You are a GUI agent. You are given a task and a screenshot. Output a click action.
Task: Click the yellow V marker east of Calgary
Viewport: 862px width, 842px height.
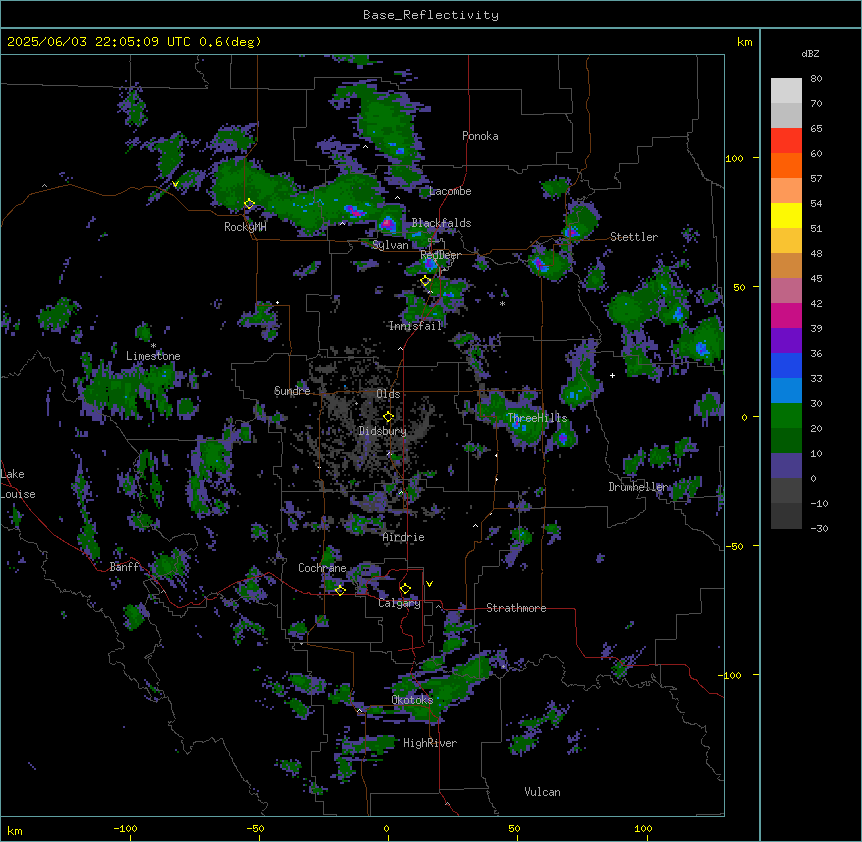pyautogui.click(x=429, y=584)
